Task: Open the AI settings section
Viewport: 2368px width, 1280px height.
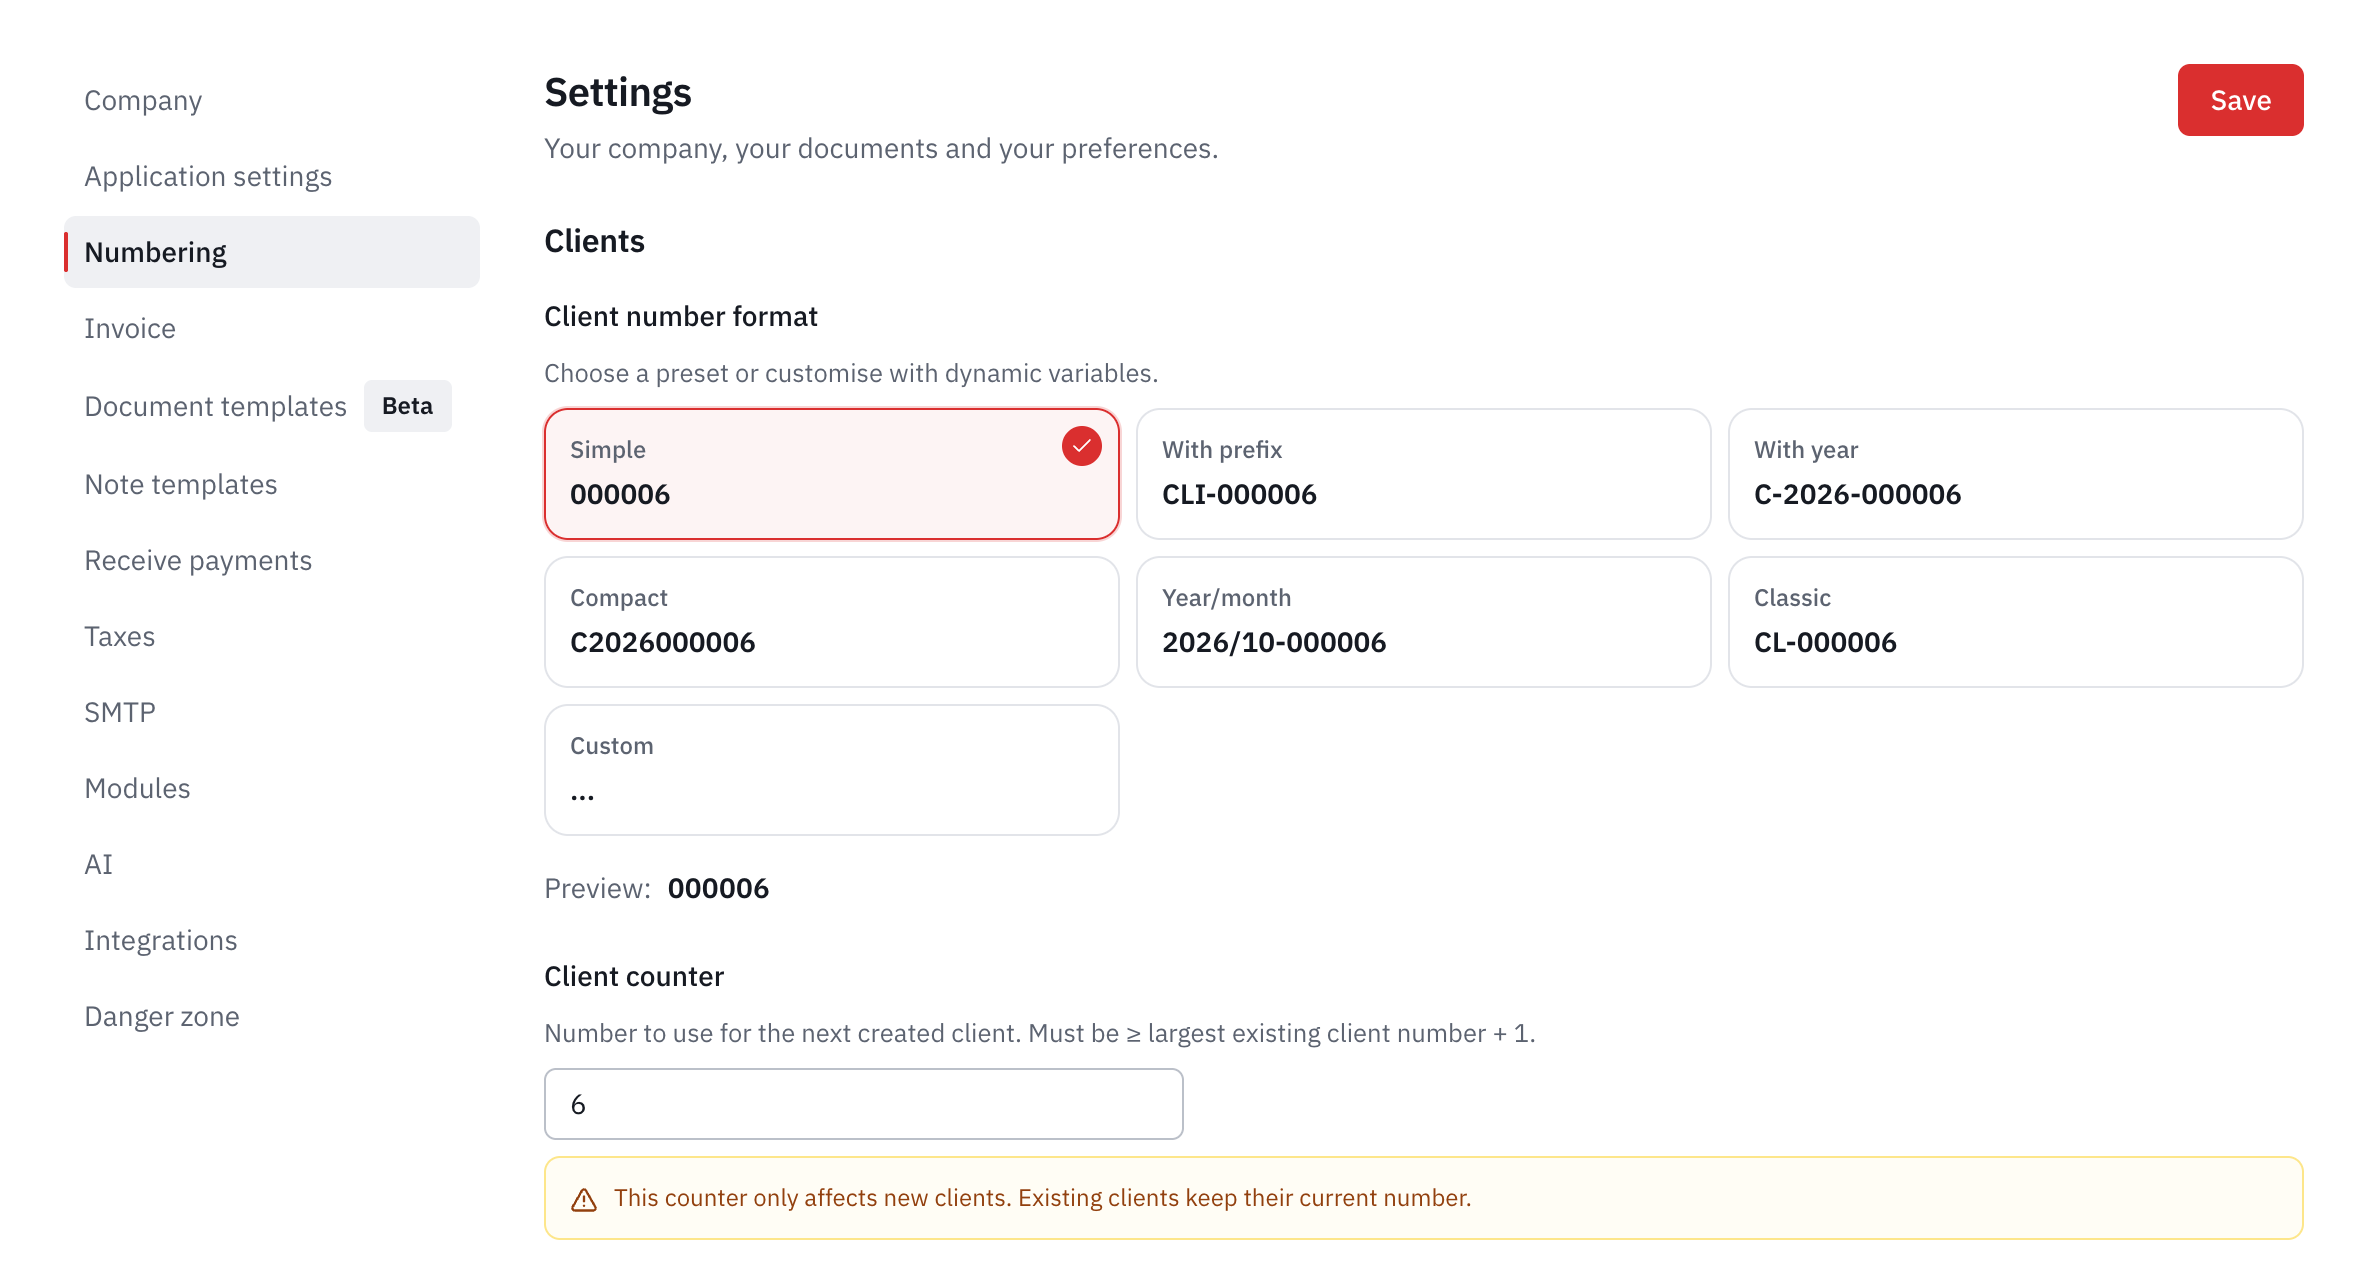Action: pos(272,864)
